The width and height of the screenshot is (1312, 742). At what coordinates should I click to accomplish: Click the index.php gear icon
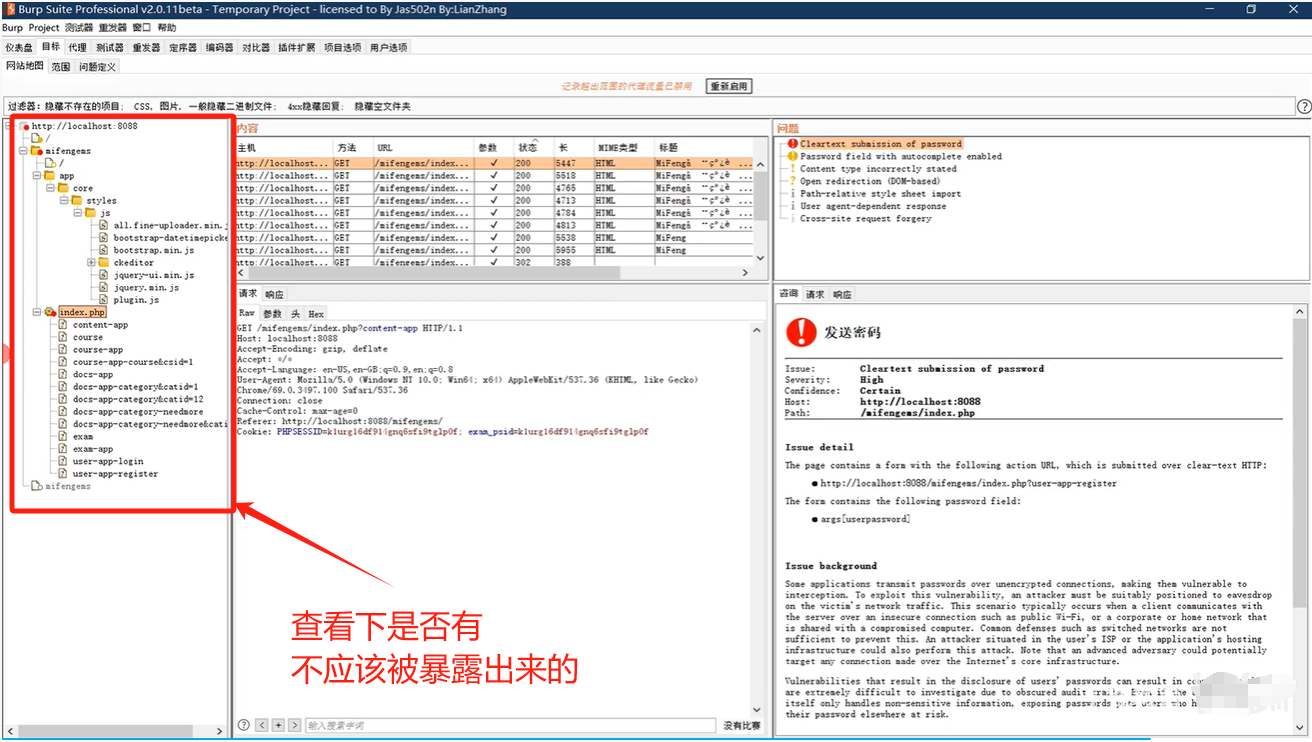[50, 312]
